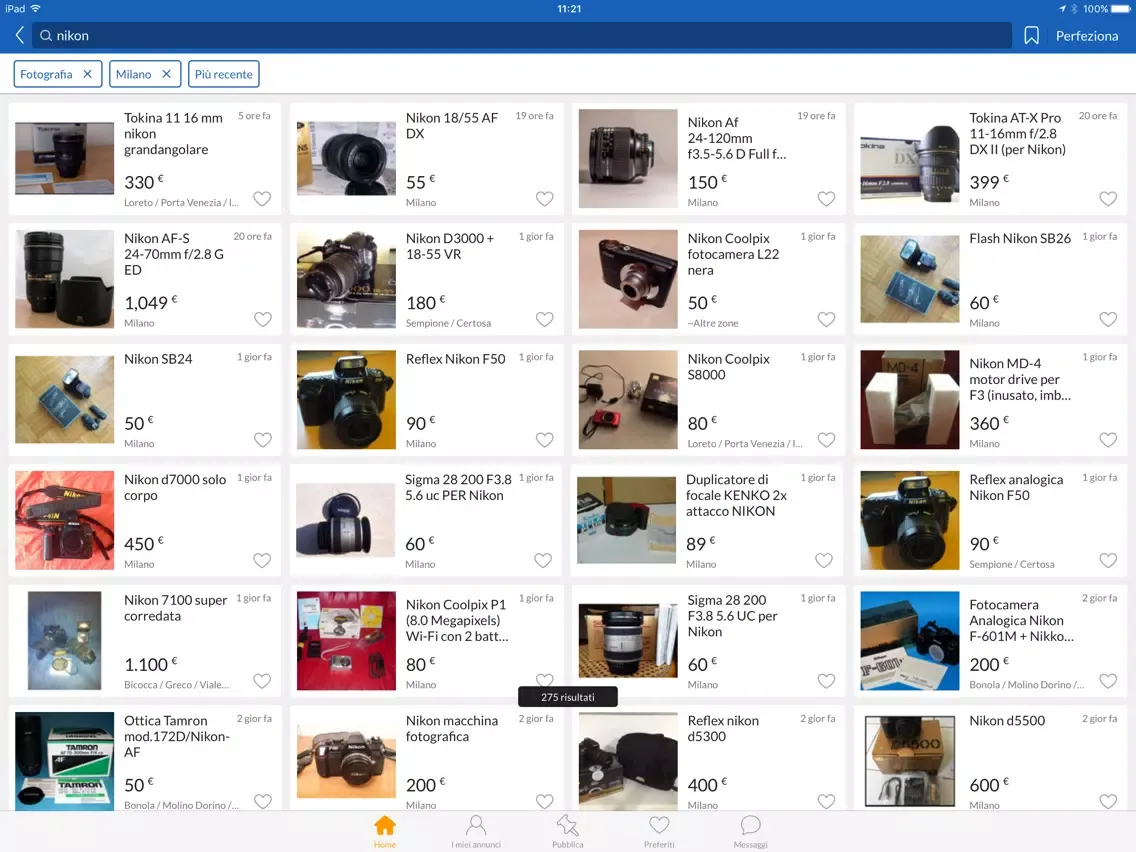
Task: Open the red Nikon d7000 solo corpo photo
Action: (x=64, y=520)
